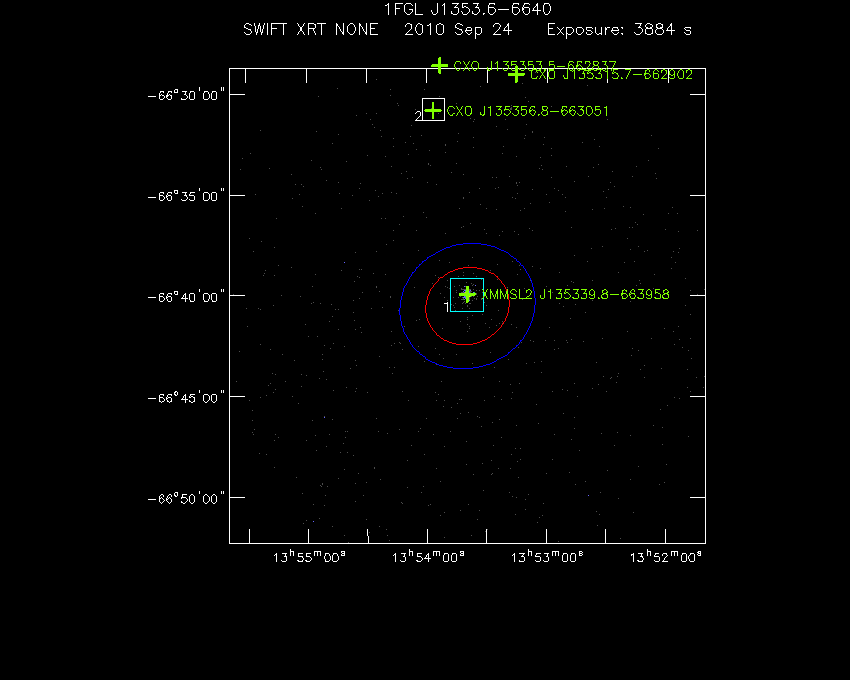850x680 pixels.
Task: Click the CXO J135315.7-662902 label
Action: 611,75
